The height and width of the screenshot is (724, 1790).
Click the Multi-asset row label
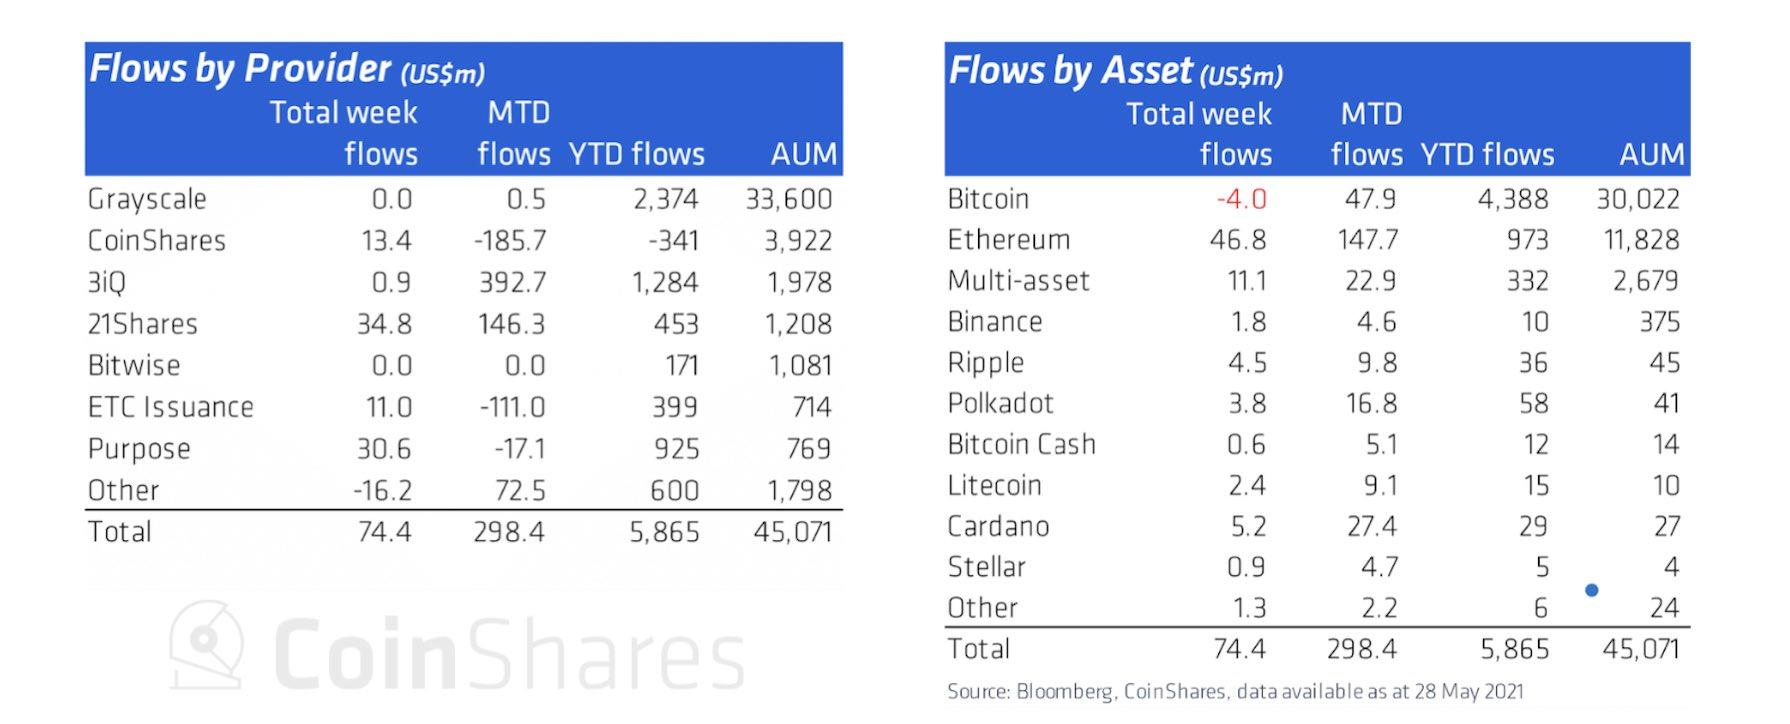click(x=1018, y=281)
